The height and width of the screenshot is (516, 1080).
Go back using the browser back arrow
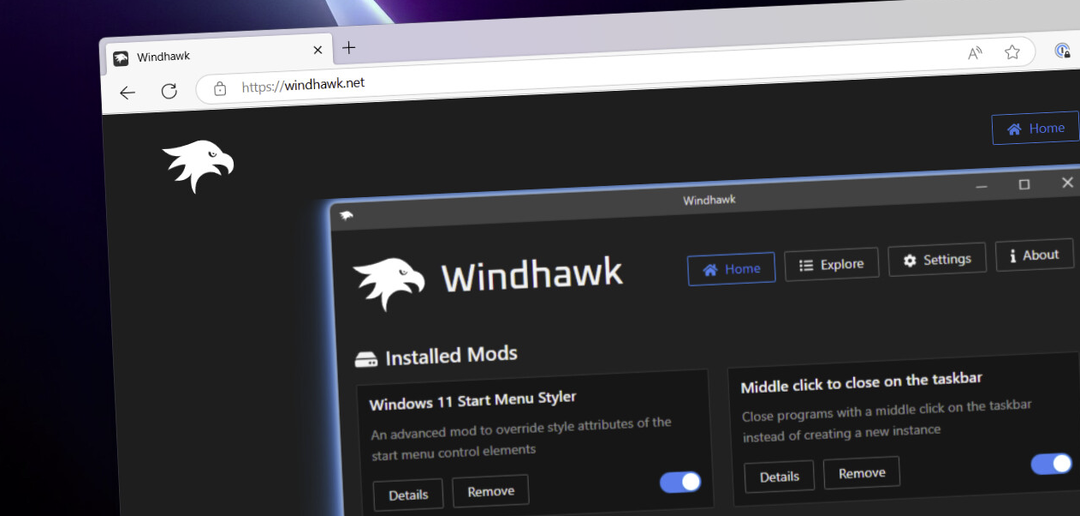pyautogui.click(x=127, y=93)
